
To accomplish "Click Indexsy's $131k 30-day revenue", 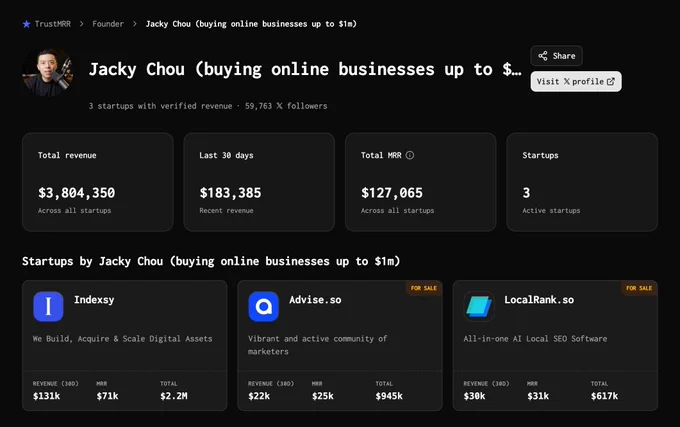I will [46, 396].
